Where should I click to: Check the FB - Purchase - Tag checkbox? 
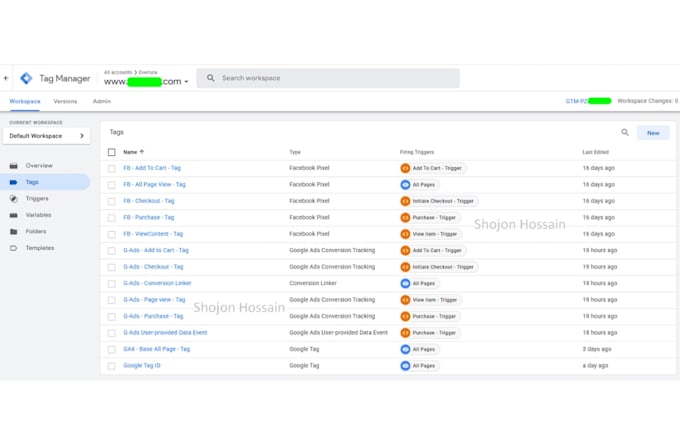click(x=111, y=218)
